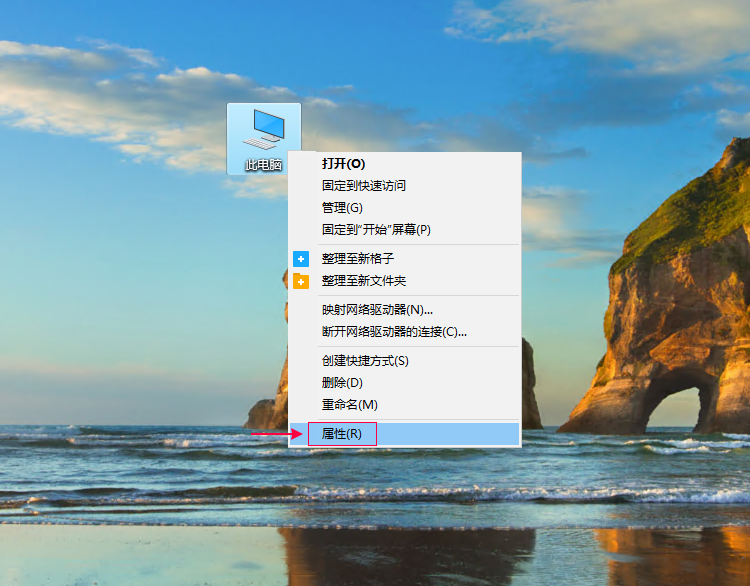Select 整理至新格子 menu item
Screen dimensions: 750x586
coord(405,259)
